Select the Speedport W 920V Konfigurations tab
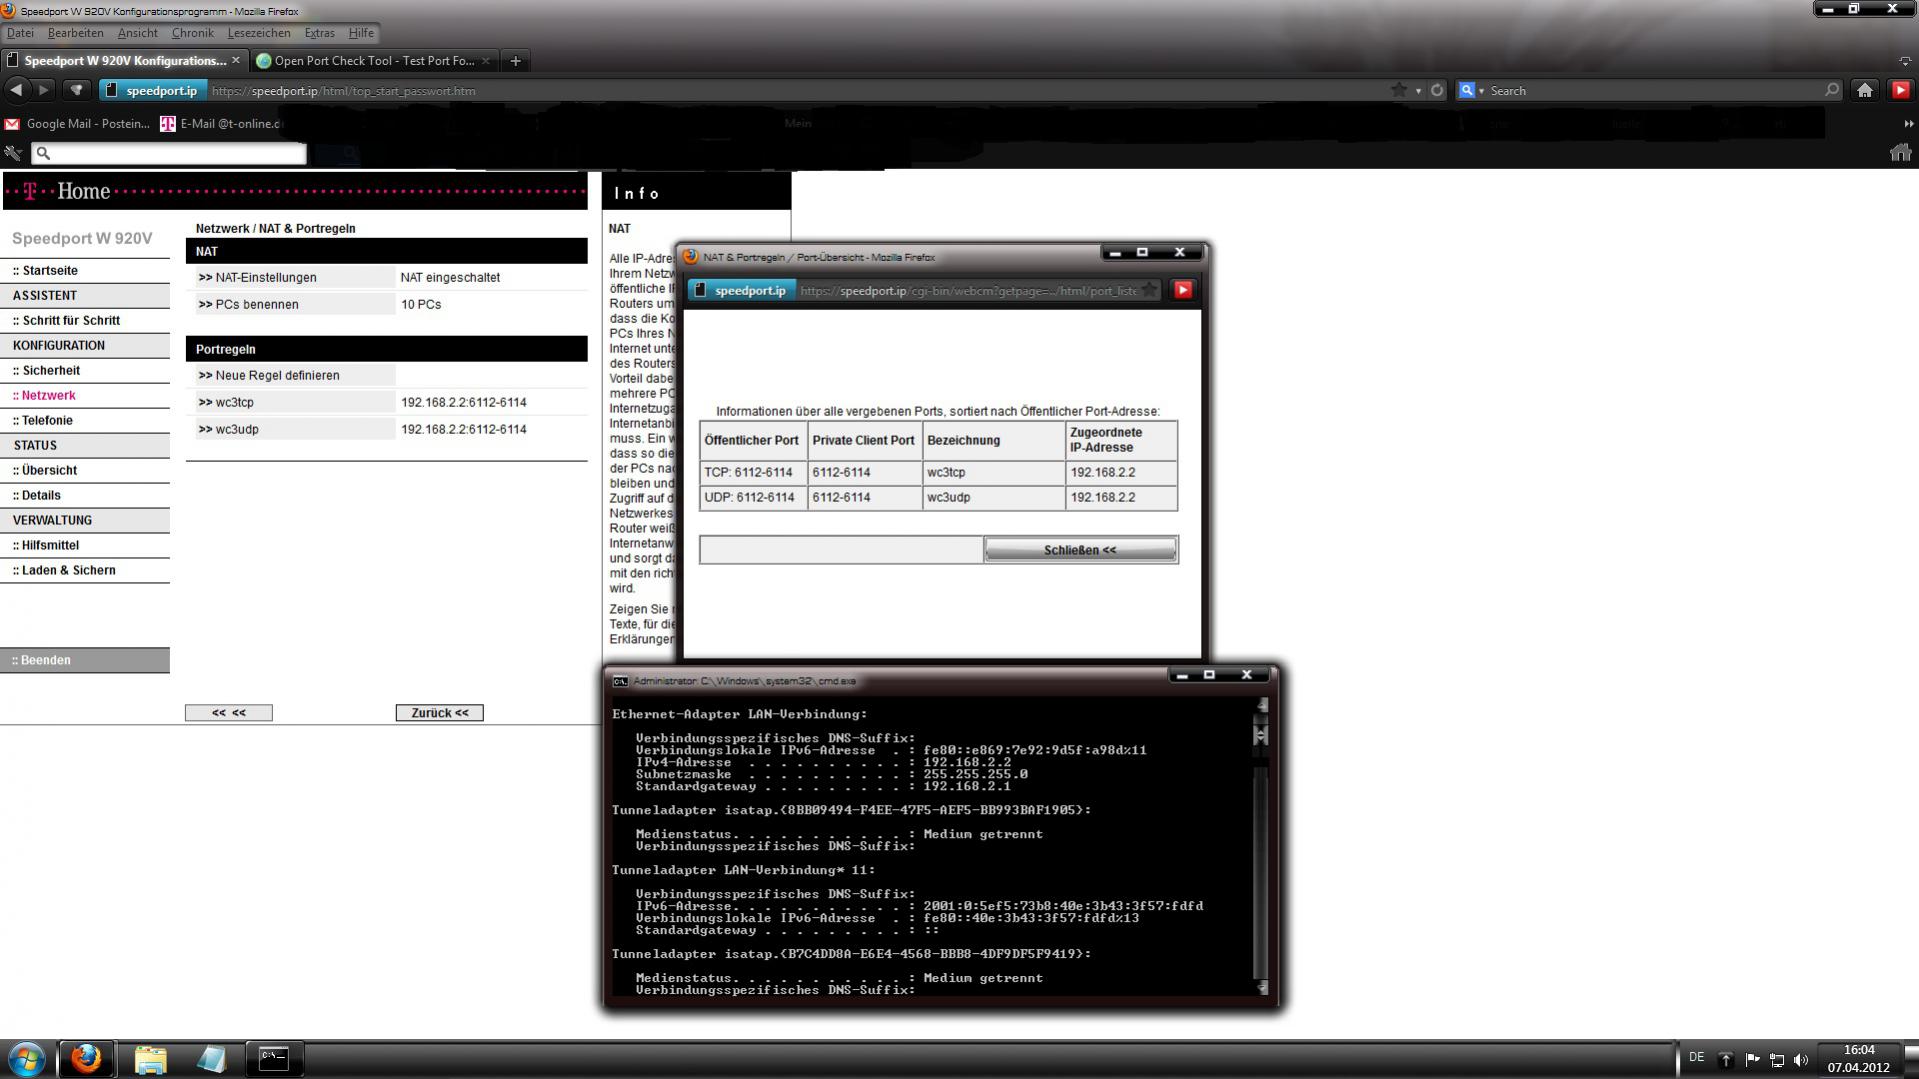Viewport: 1919px width, 1079px height. pos(123,61)
